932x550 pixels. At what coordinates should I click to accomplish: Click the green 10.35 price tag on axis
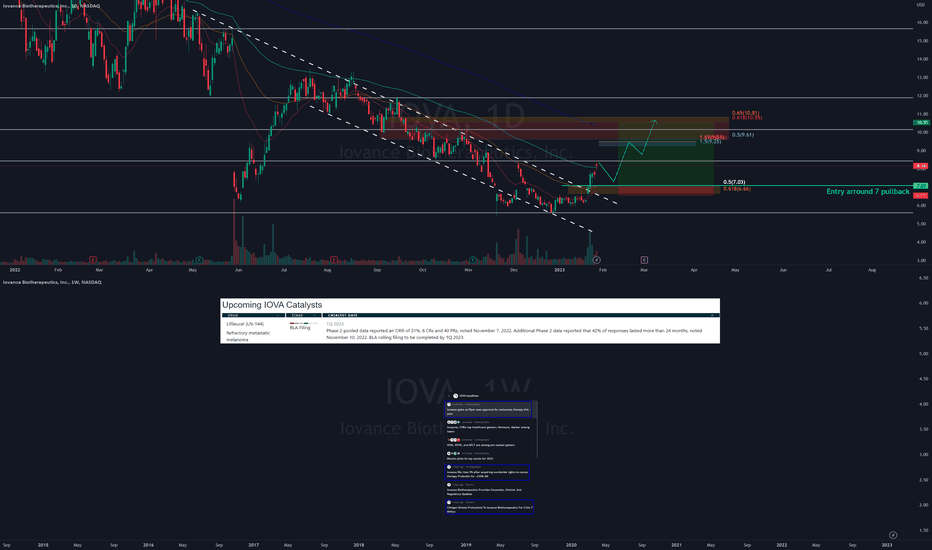pyautogui.click(x=921, y=122)
